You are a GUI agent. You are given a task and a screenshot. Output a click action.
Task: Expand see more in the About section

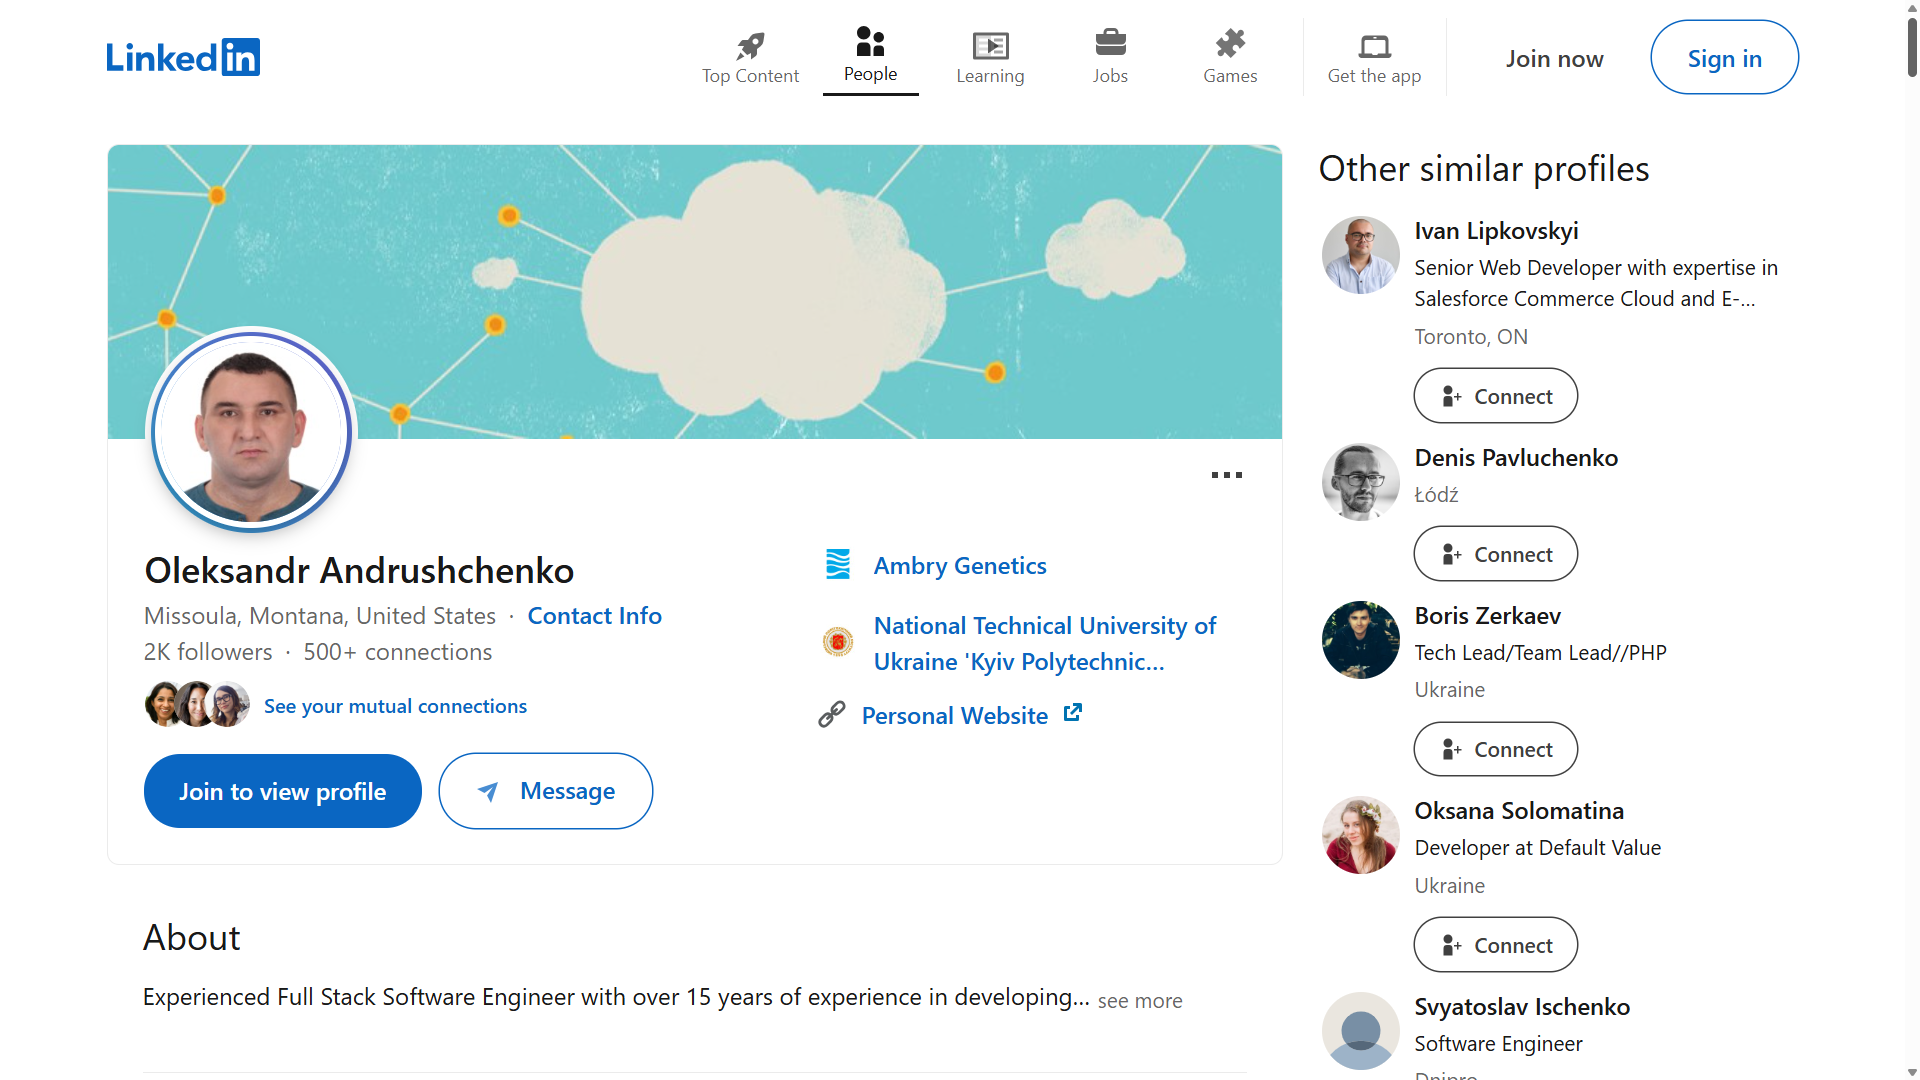pyautogui.click(x=1140, y=1000)
